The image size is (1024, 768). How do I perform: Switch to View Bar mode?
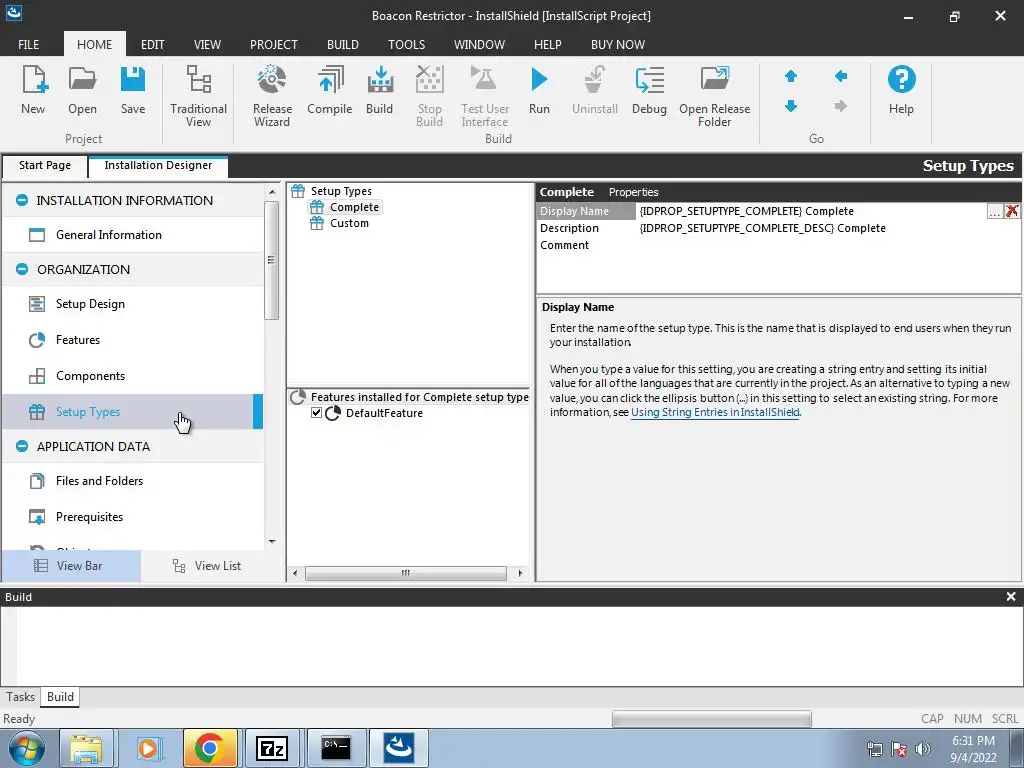[x=71, y=566]
